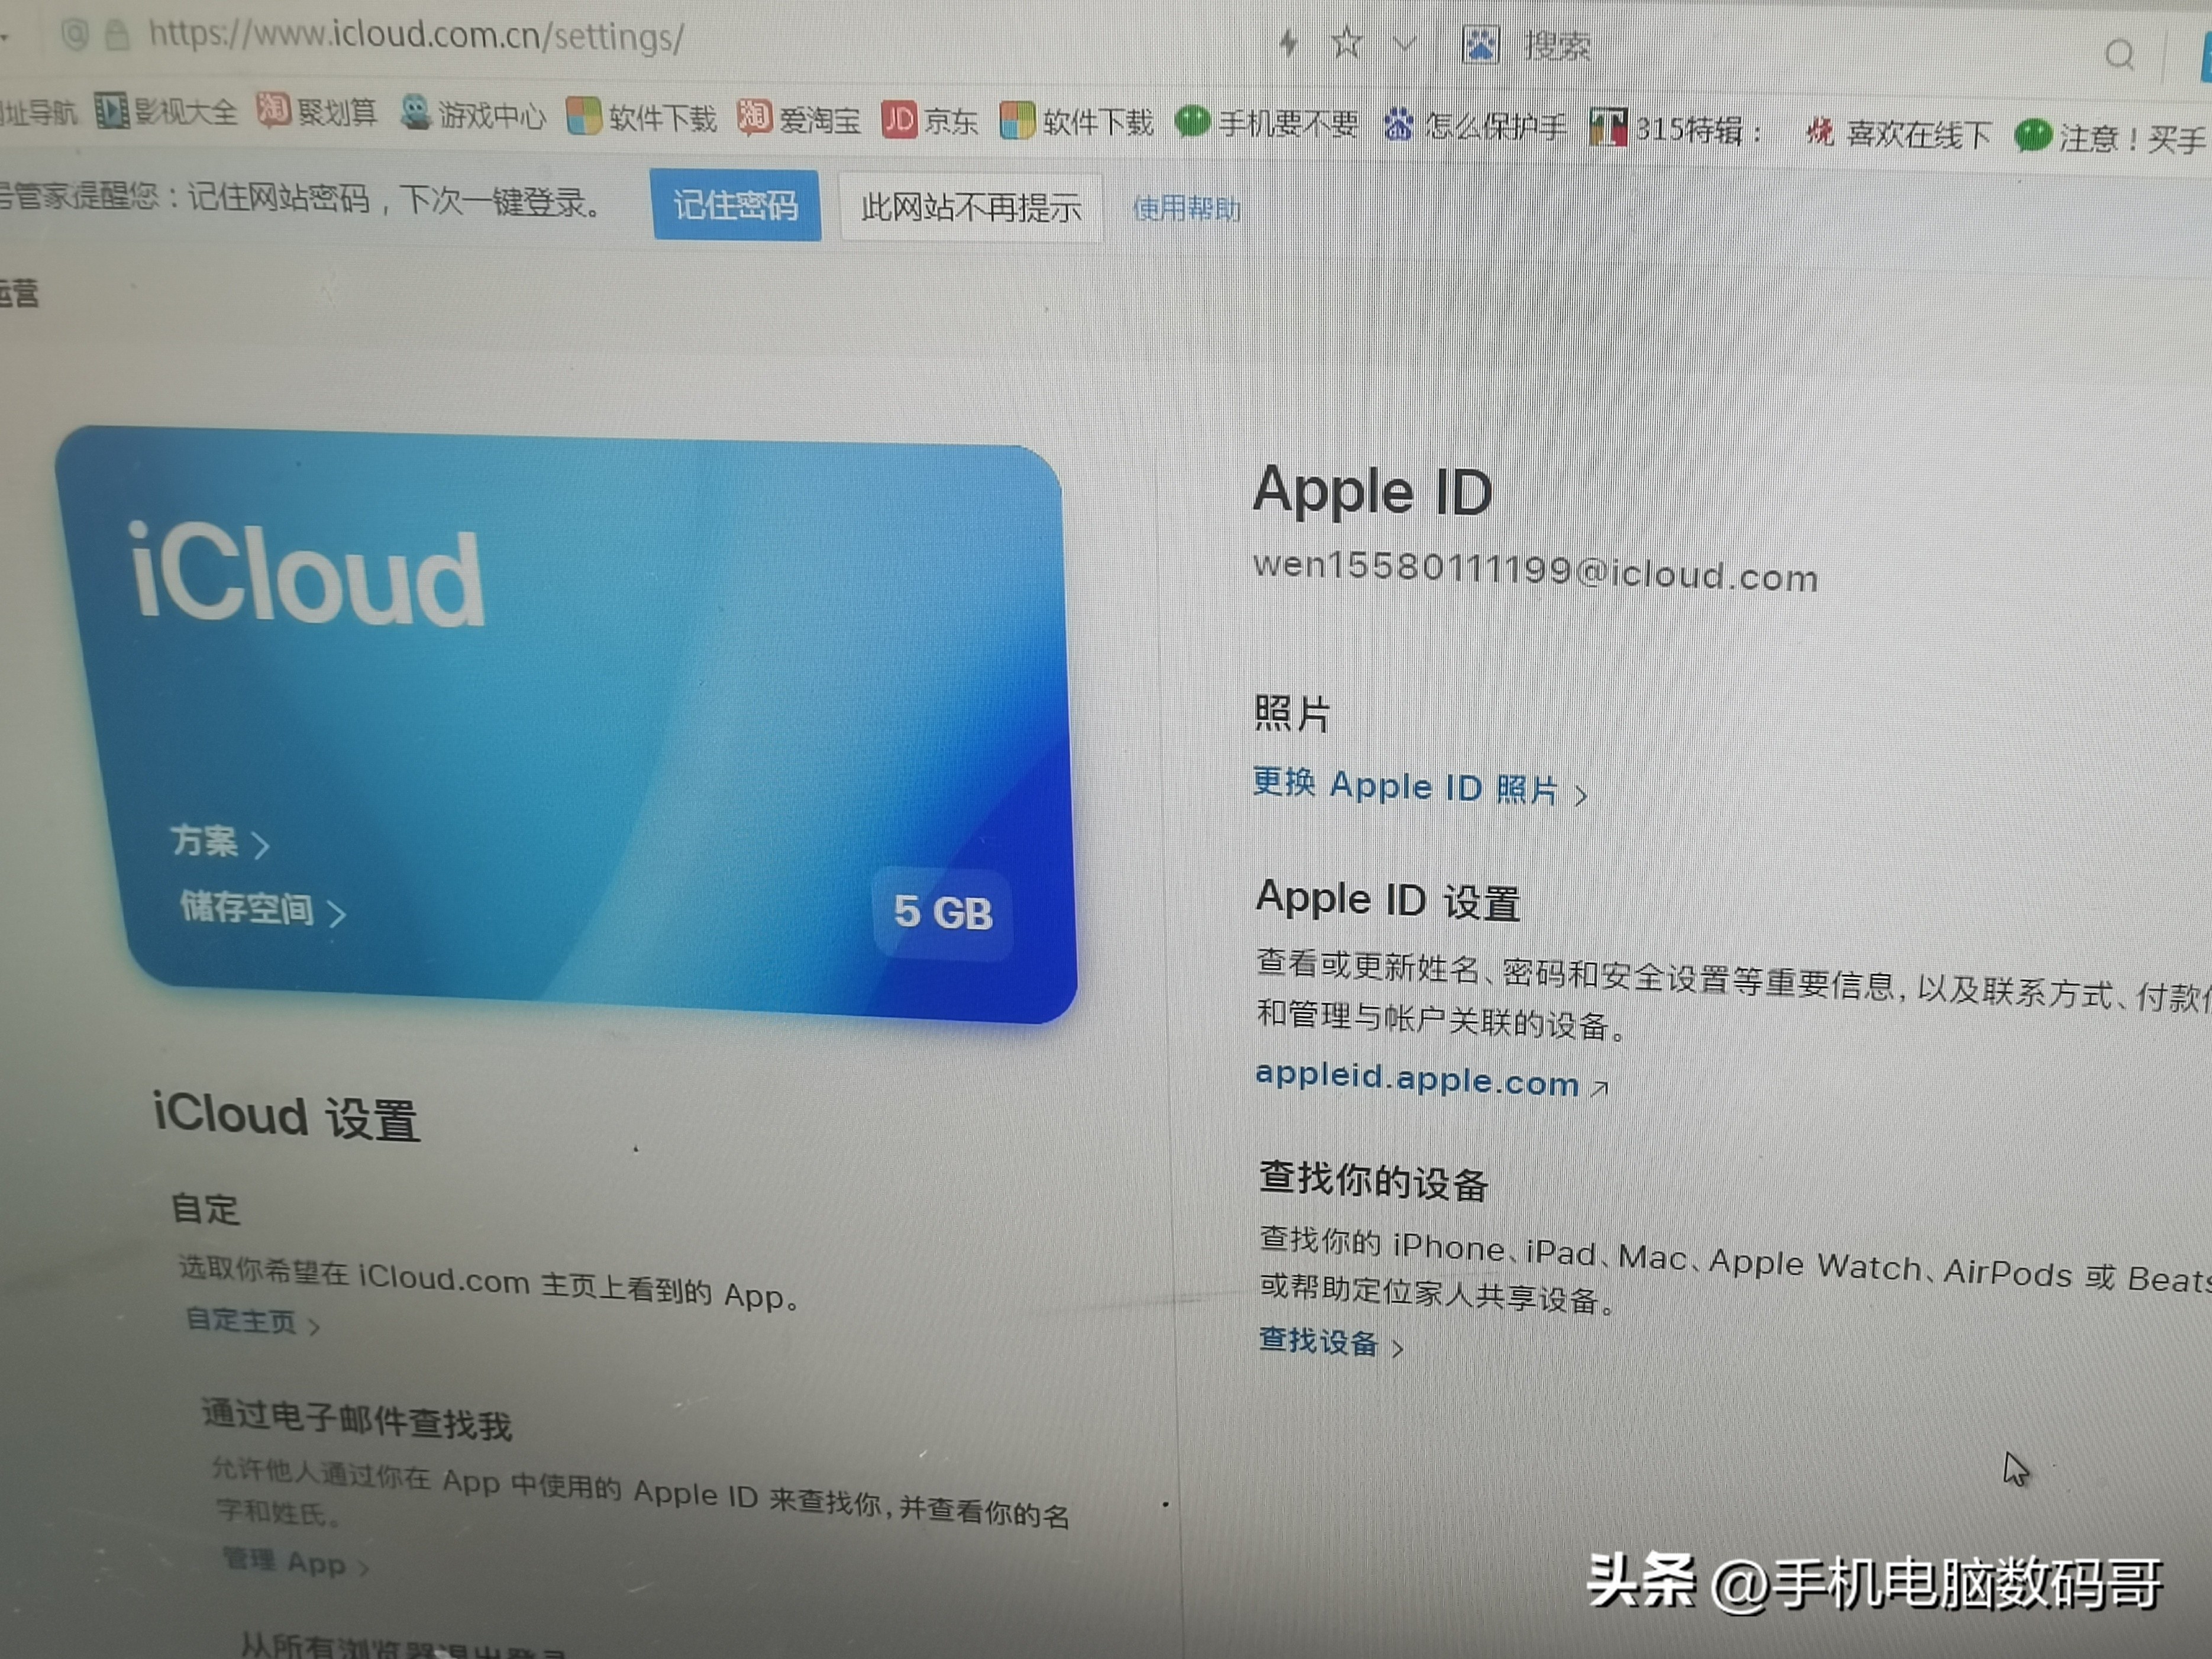Click the lock icon in the address bar
Screen dimensions: 2212x1659
pos(118,35)
